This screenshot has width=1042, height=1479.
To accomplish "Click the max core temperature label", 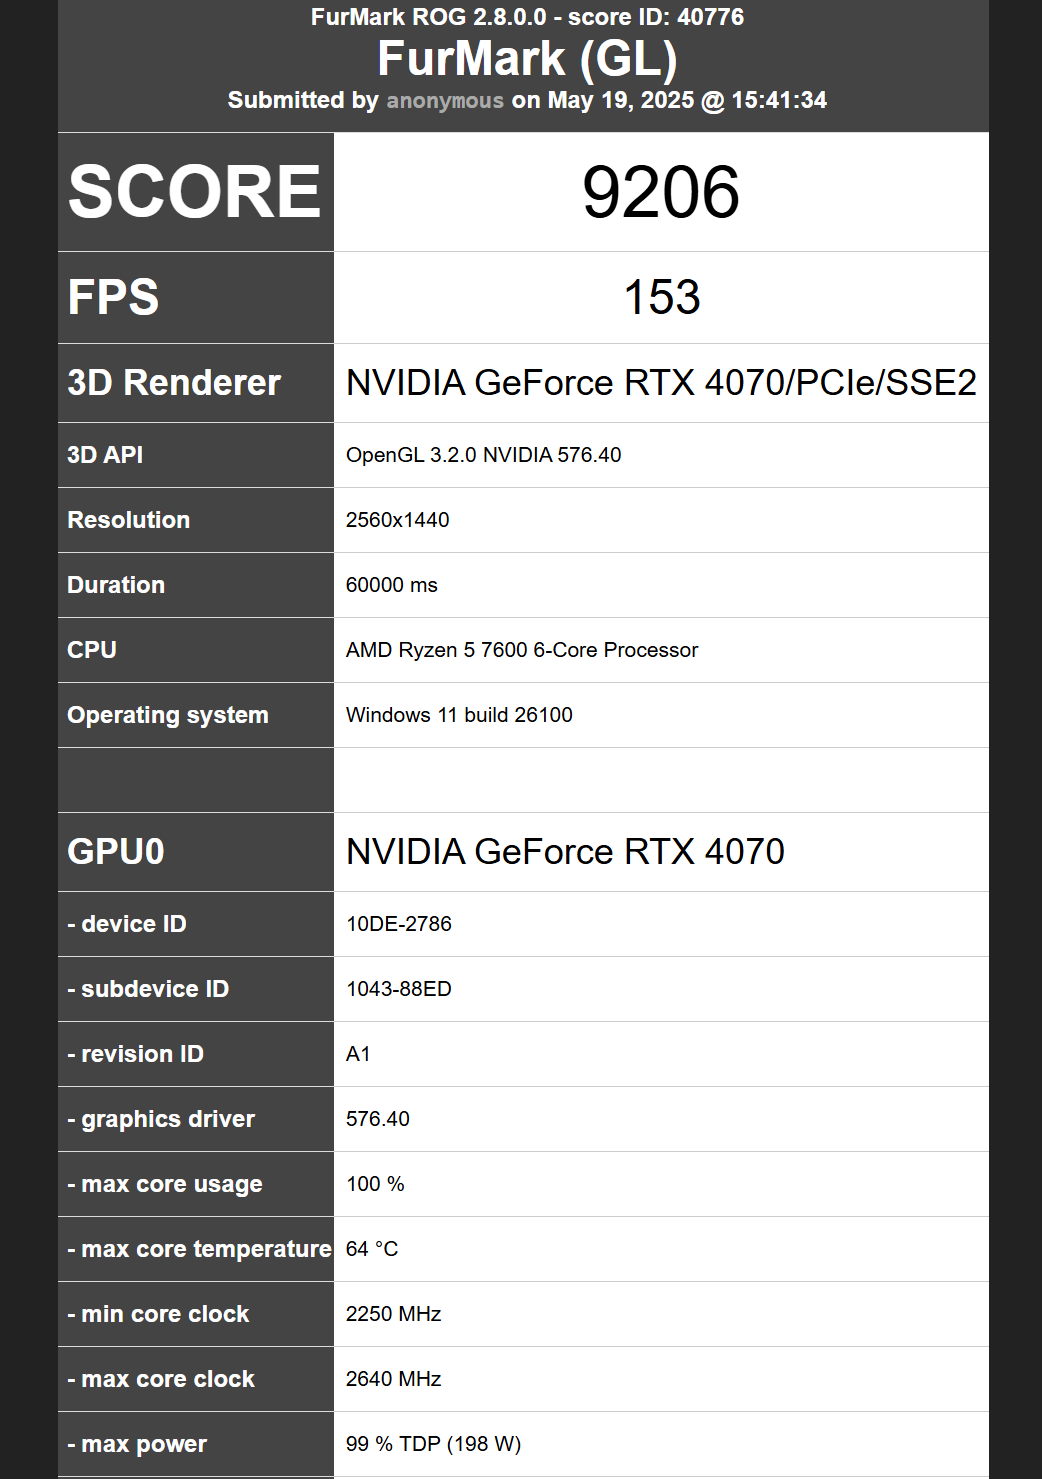I will pos(199,1249).
